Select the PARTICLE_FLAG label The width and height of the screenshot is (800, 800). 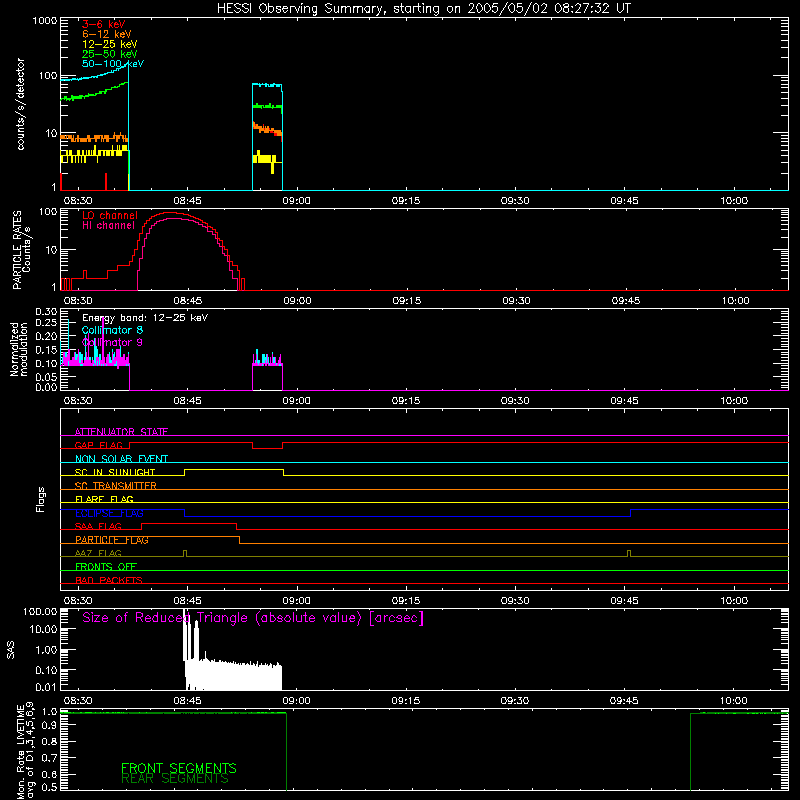112,540
